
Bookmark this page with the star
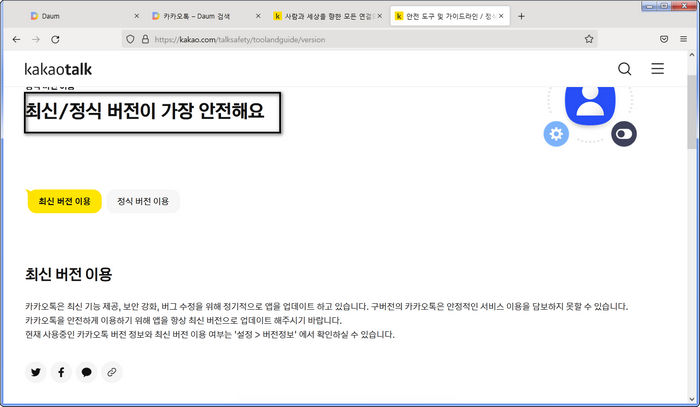[x=589, y=39]
